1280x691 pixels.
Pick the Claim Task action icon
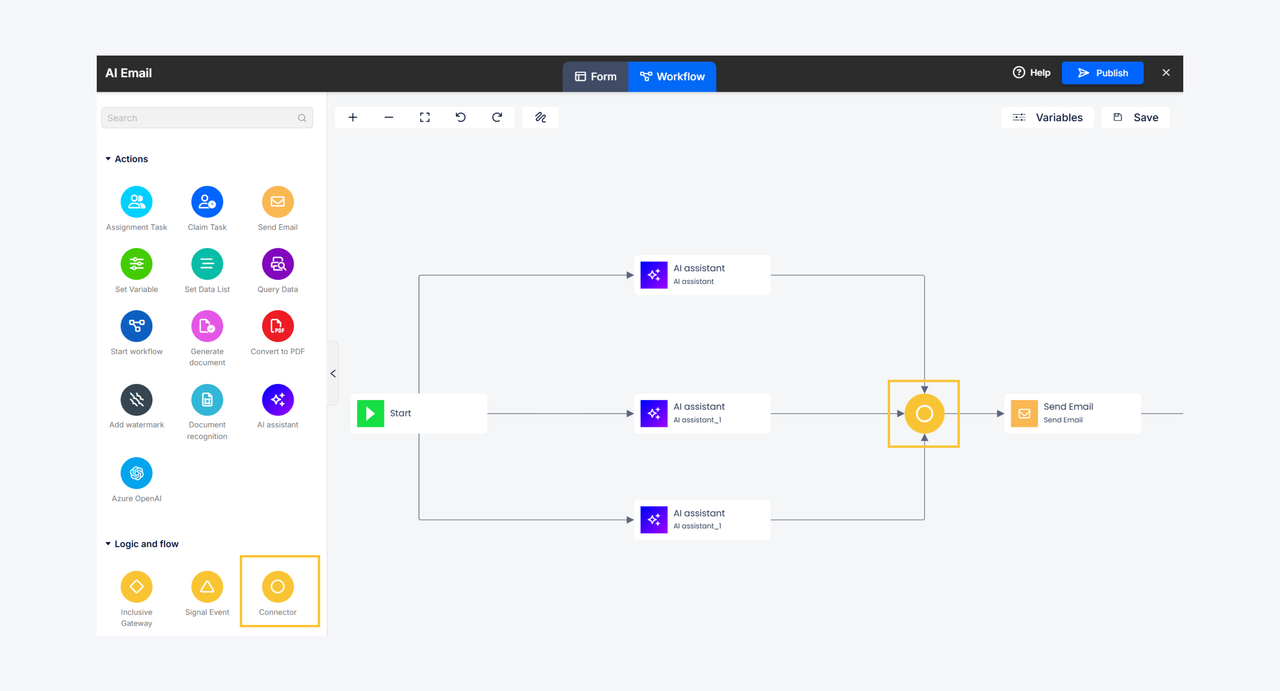(207, 202)
